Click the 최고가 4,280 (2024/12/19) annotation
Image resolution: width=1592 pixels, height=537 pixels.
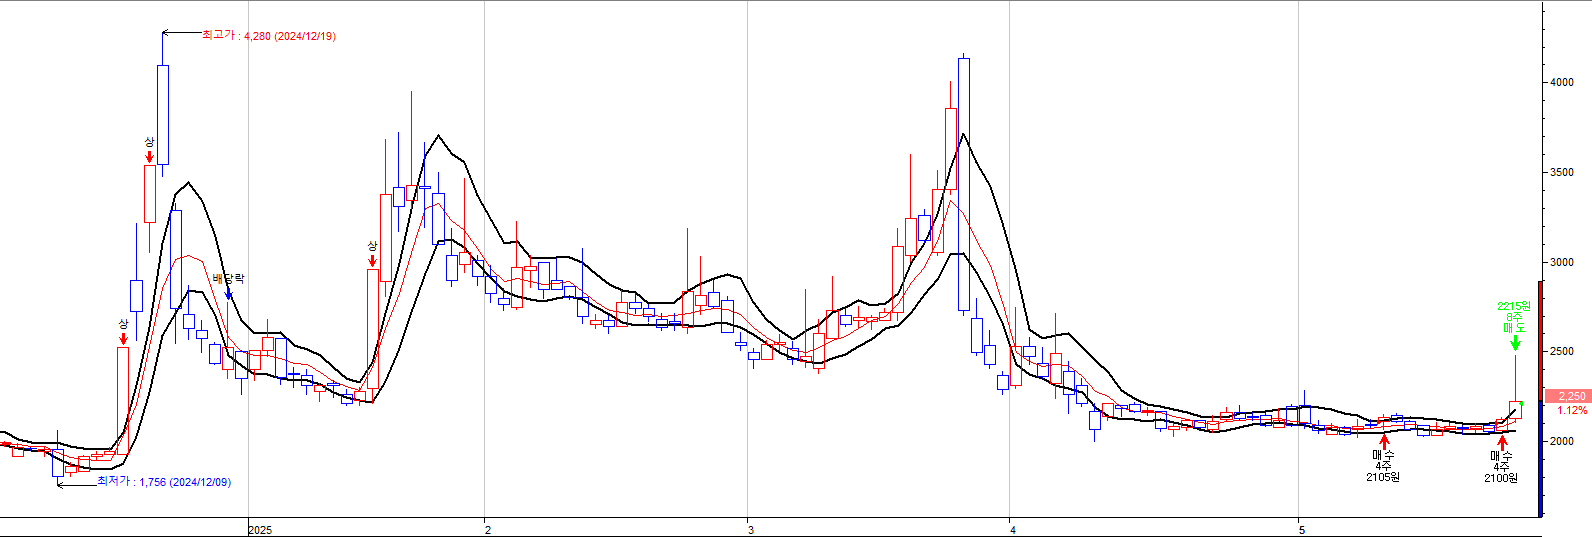click(x=269, y=35)
